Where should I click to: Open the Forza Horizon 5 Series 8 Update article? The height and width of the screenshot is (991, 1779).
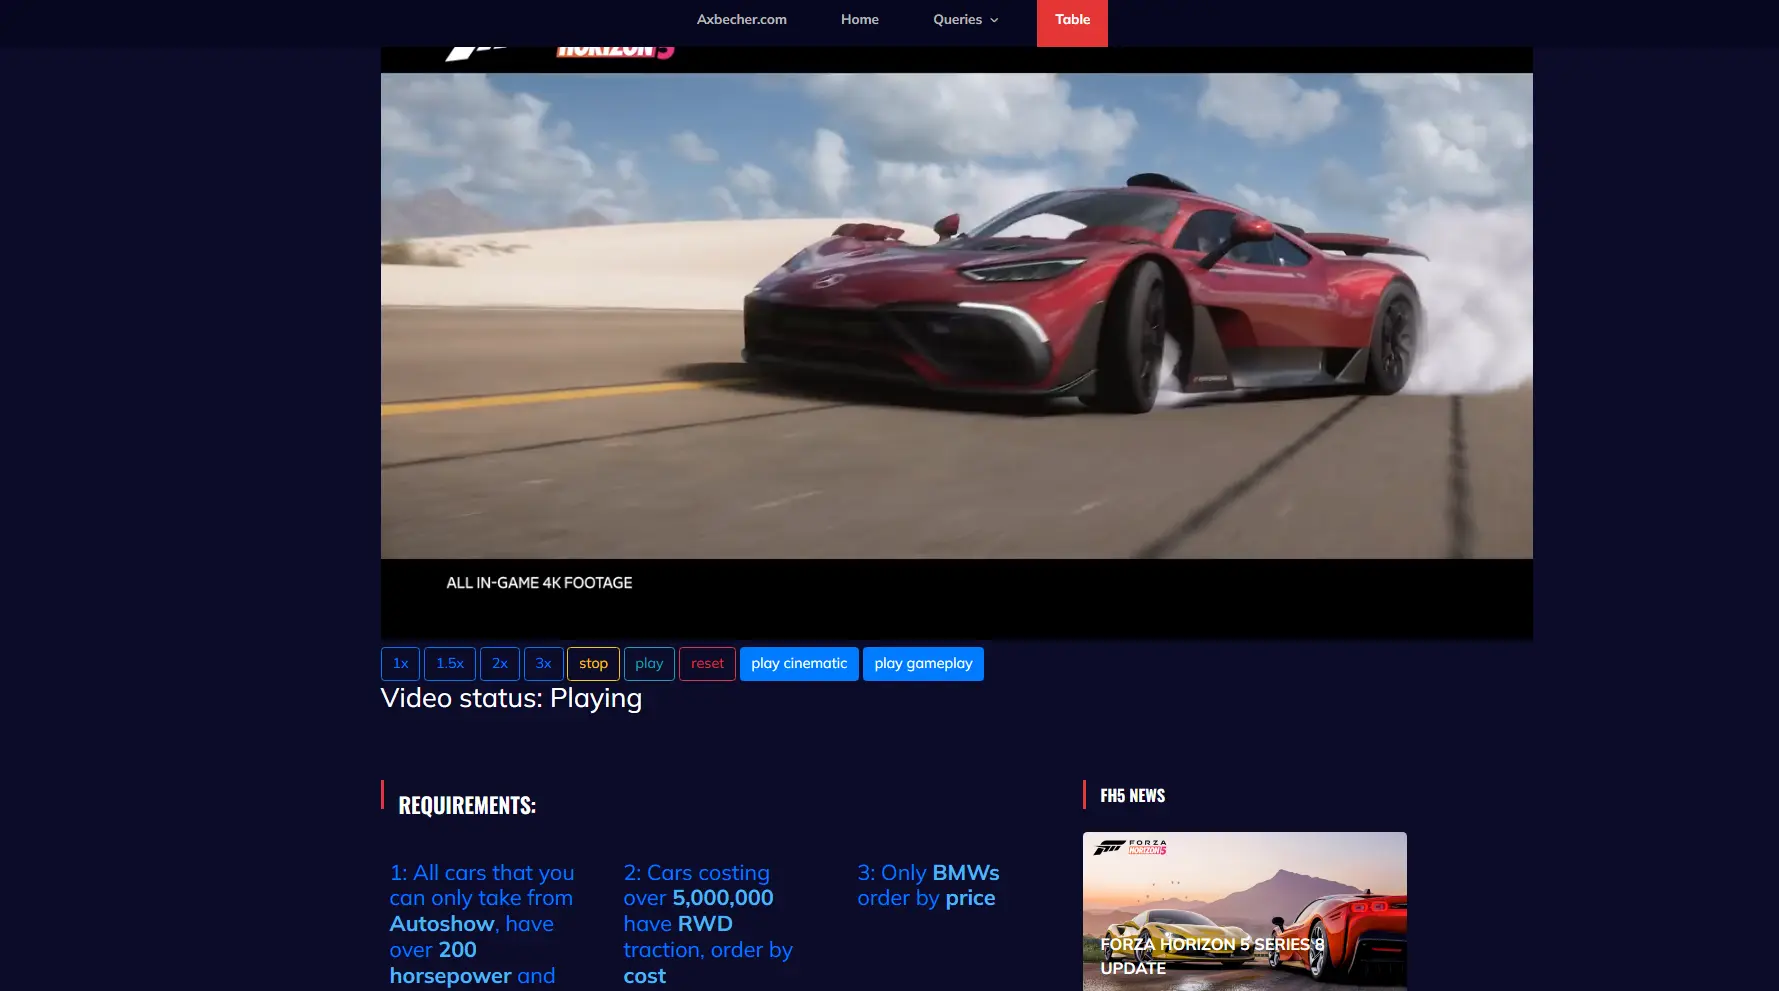pyautogui.click(x=1210, y=956)
